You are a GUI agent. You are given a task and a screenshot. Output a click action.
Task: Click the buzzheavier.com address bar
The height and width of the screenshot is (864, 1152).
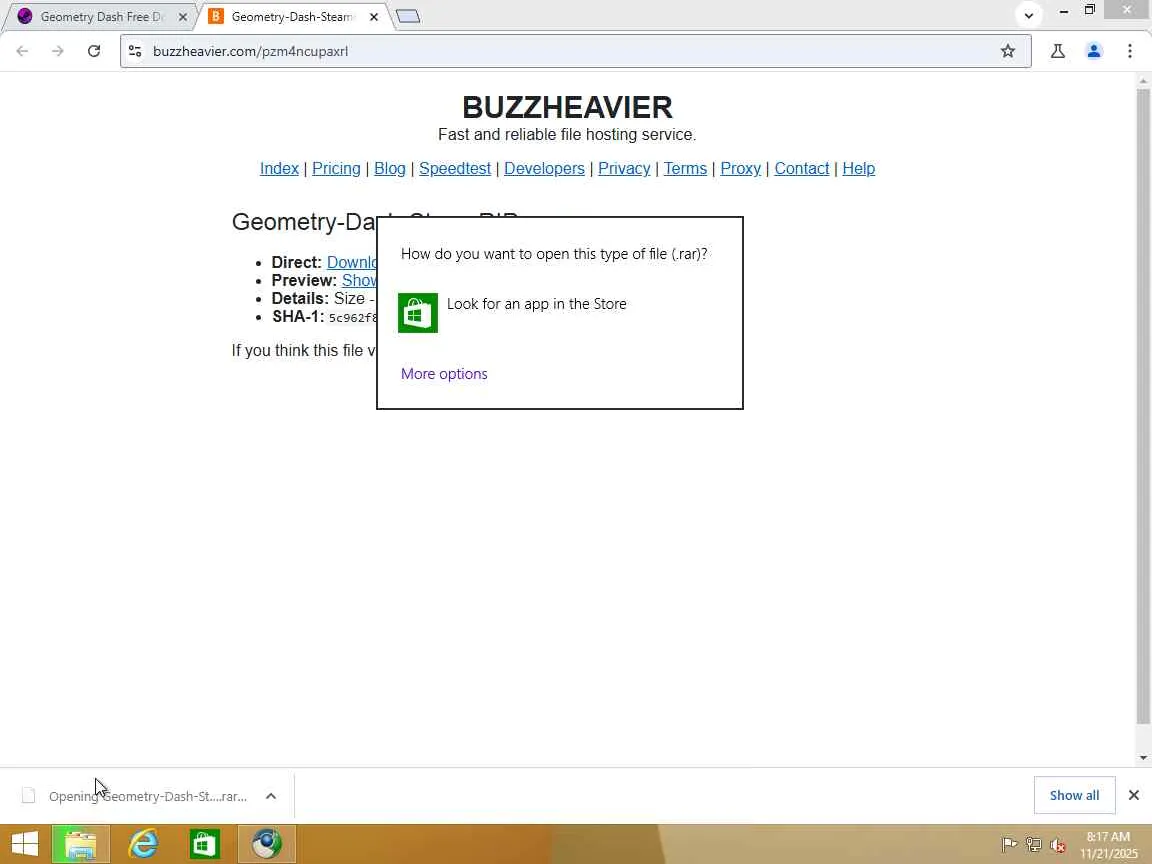pyautogui.click(x=573, y=51)
